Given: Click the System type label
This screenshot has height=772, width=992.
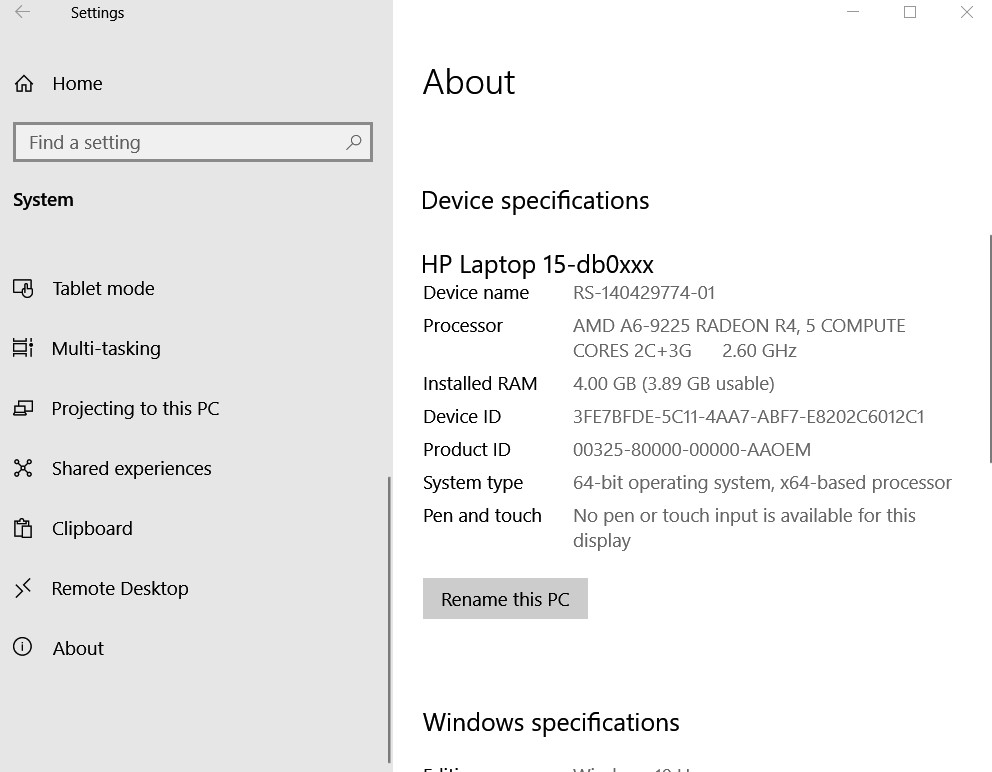Looking at the screenshot, I should pyautogui.click(x=473, y=483).
